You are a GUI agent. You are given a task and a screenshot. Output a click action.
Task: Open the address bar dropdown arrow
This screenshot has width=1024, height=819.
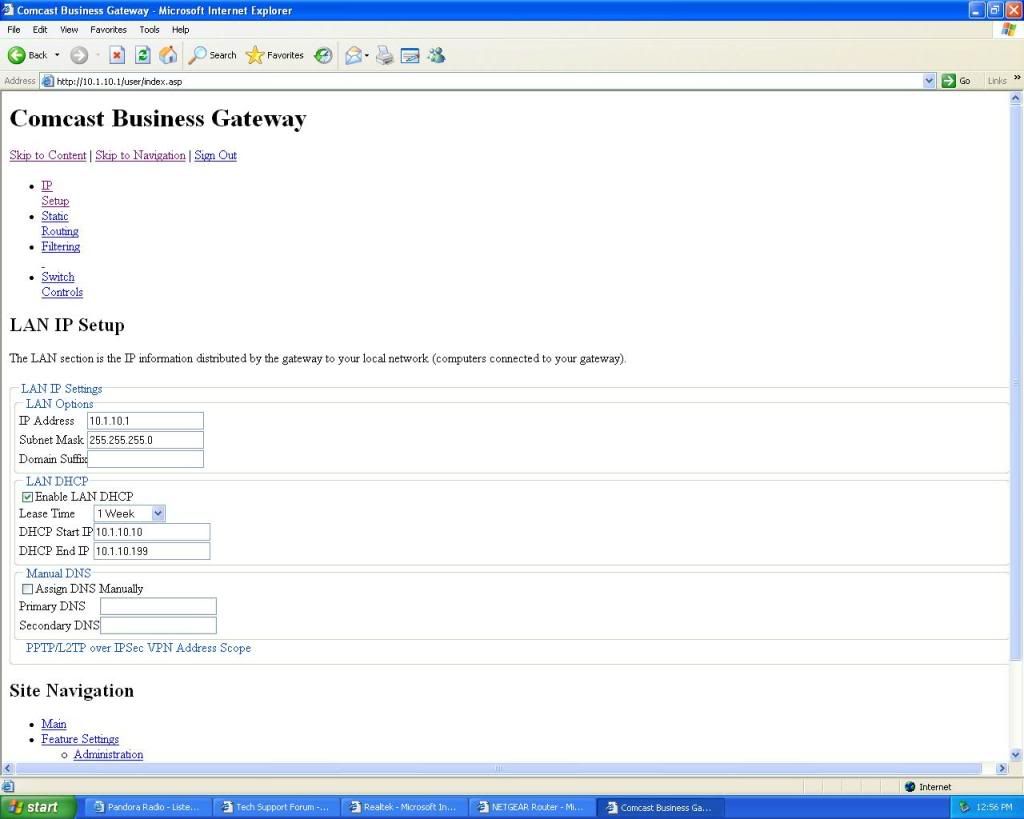[x=929, y=81]
